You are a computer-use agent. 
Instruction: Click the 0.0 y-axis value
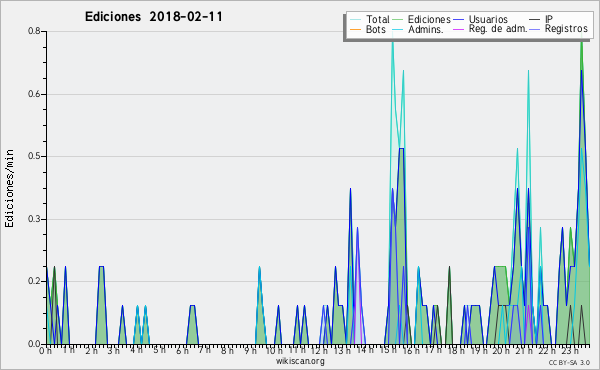[34, 344]
